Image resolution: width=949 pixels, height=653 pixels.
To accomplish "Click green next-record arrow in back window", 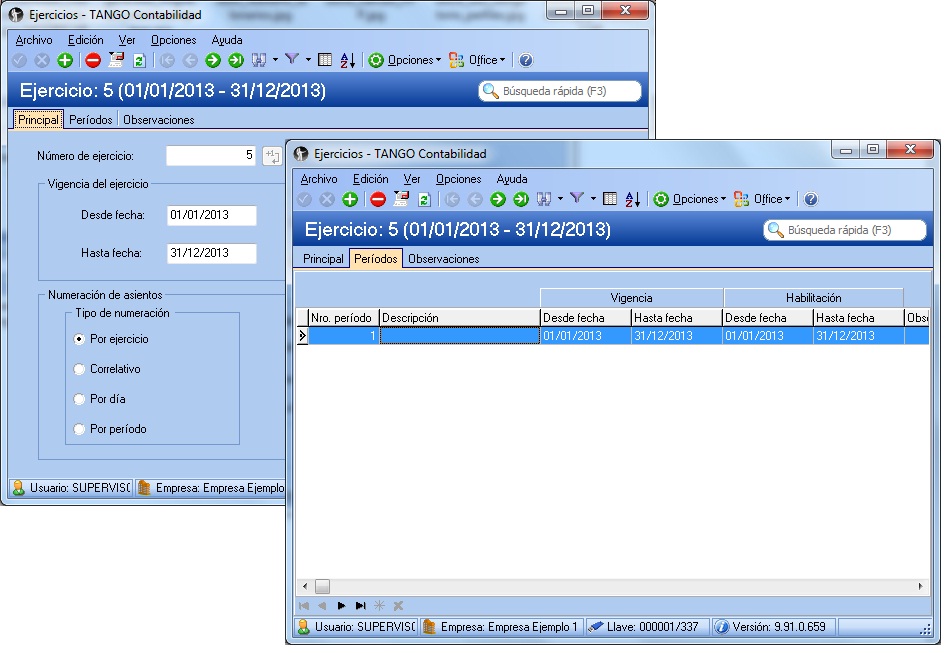I will coord(212,60).
